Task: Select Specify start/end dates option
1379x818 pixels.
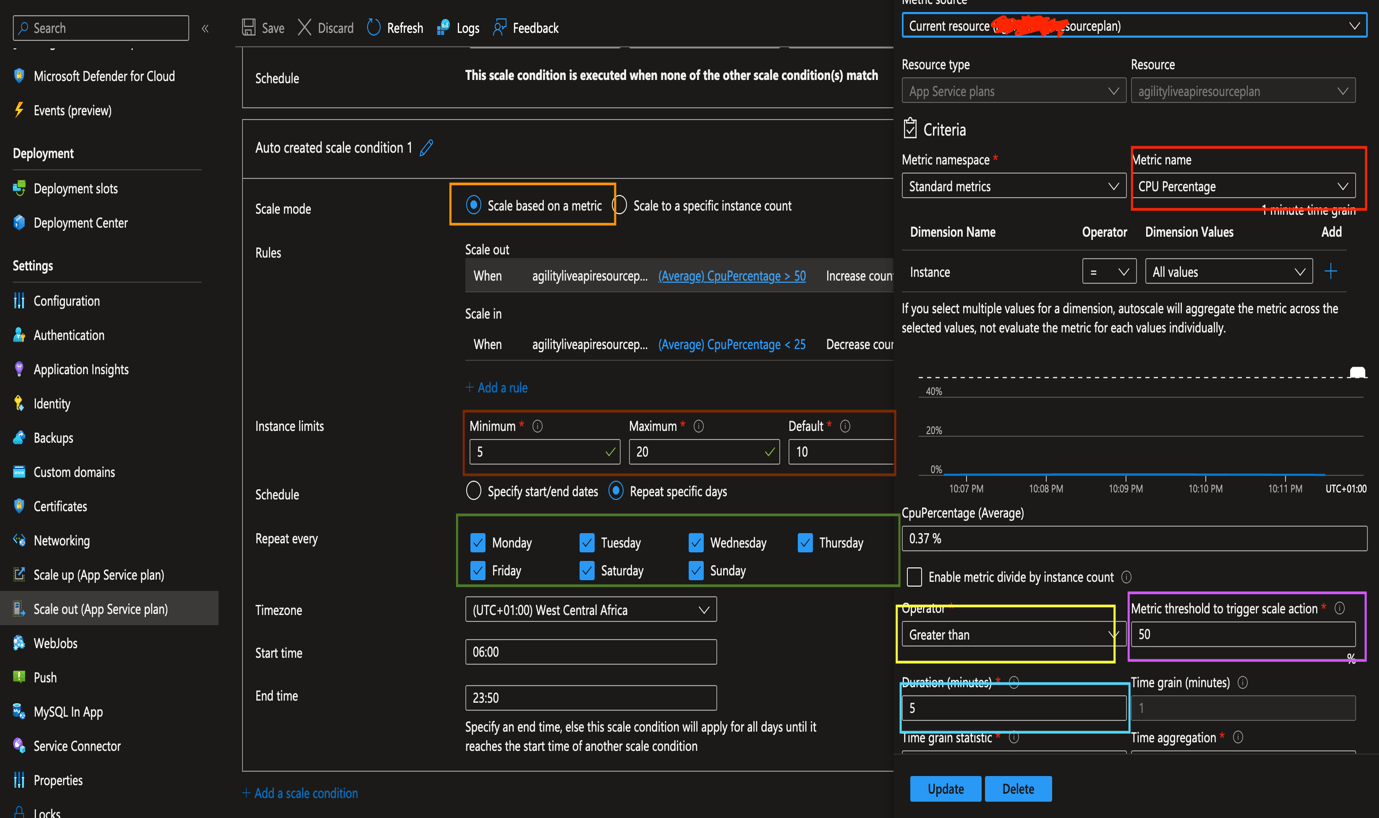Action: click(x=474, y=491)
